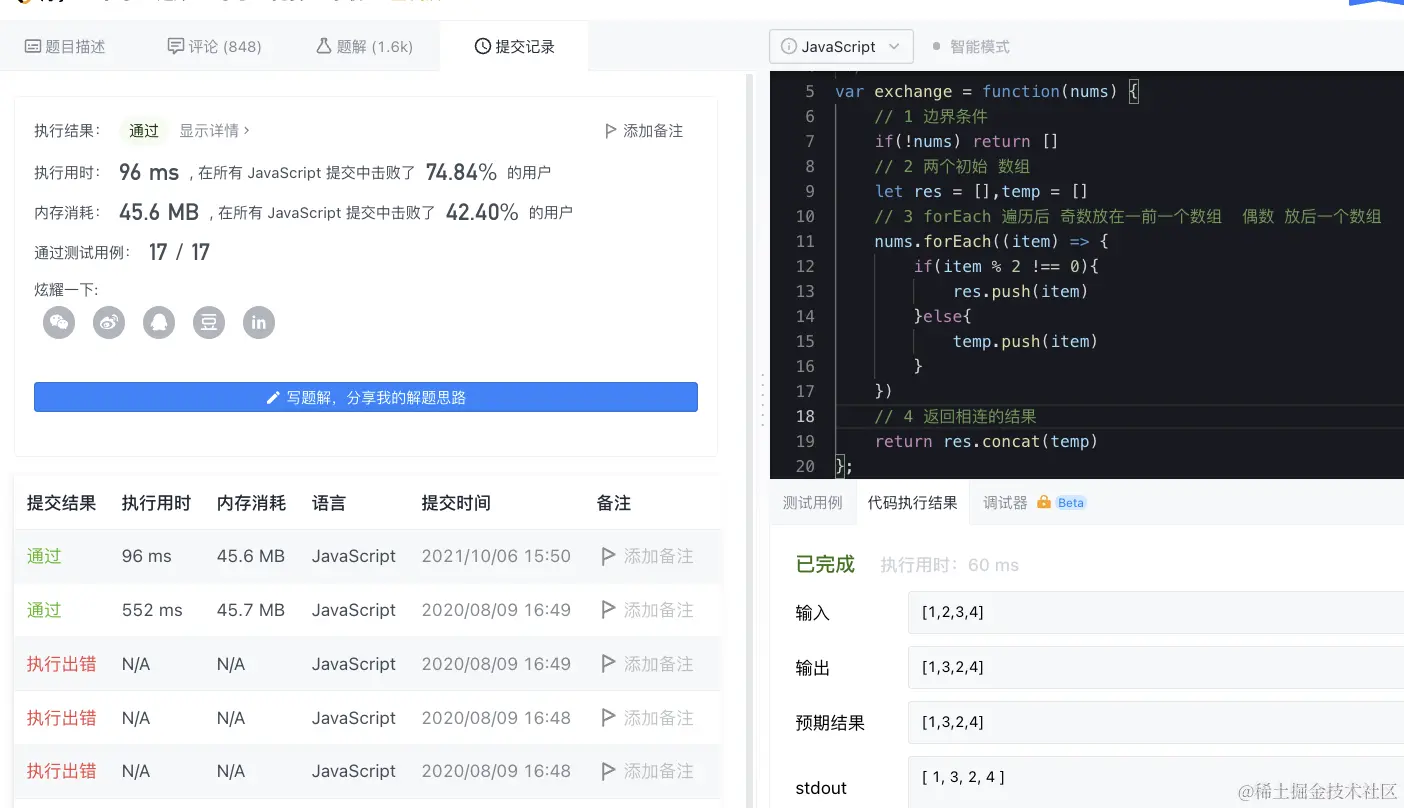The width and height of the screenshot is (1404, 808).
Task: Click the 2021/10/06 15:50 timestamp
Action: pos(496,556)
